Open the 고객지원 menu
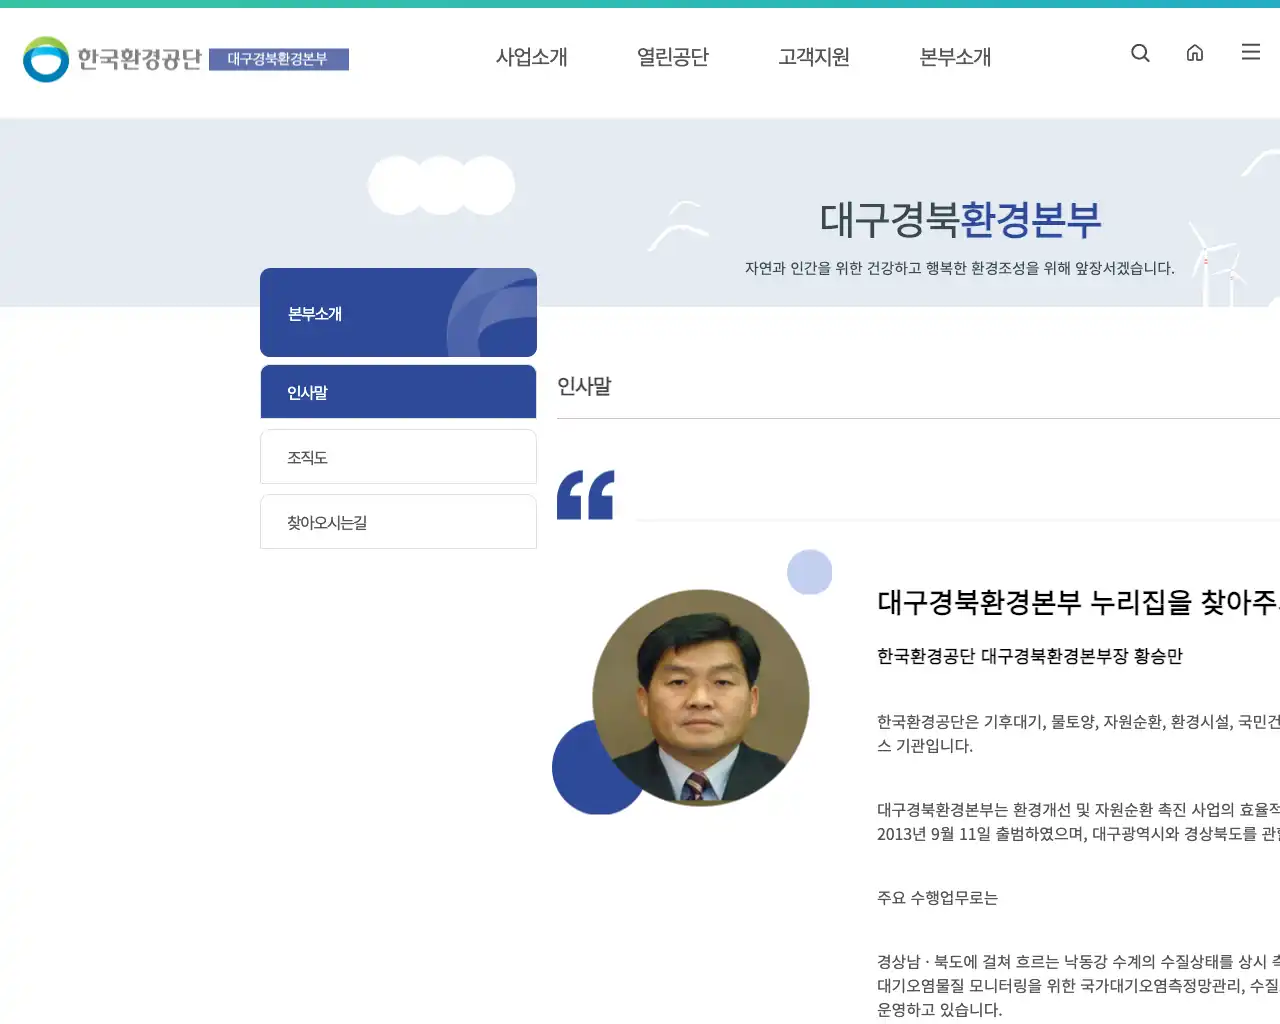 point(814,57)
